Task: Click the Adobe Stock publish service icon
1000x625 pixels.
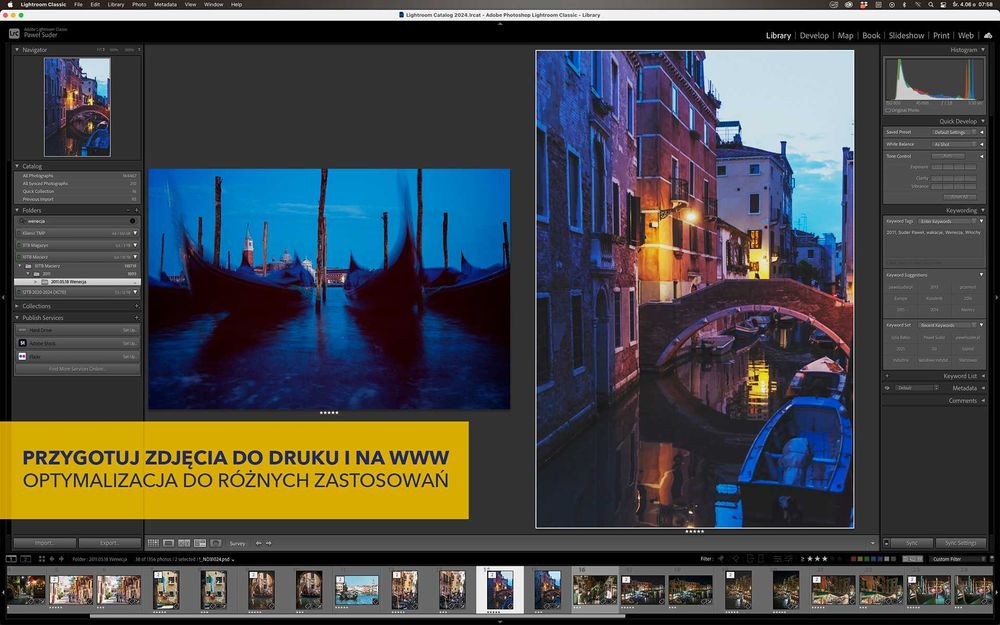Action: tap(22, 343)
